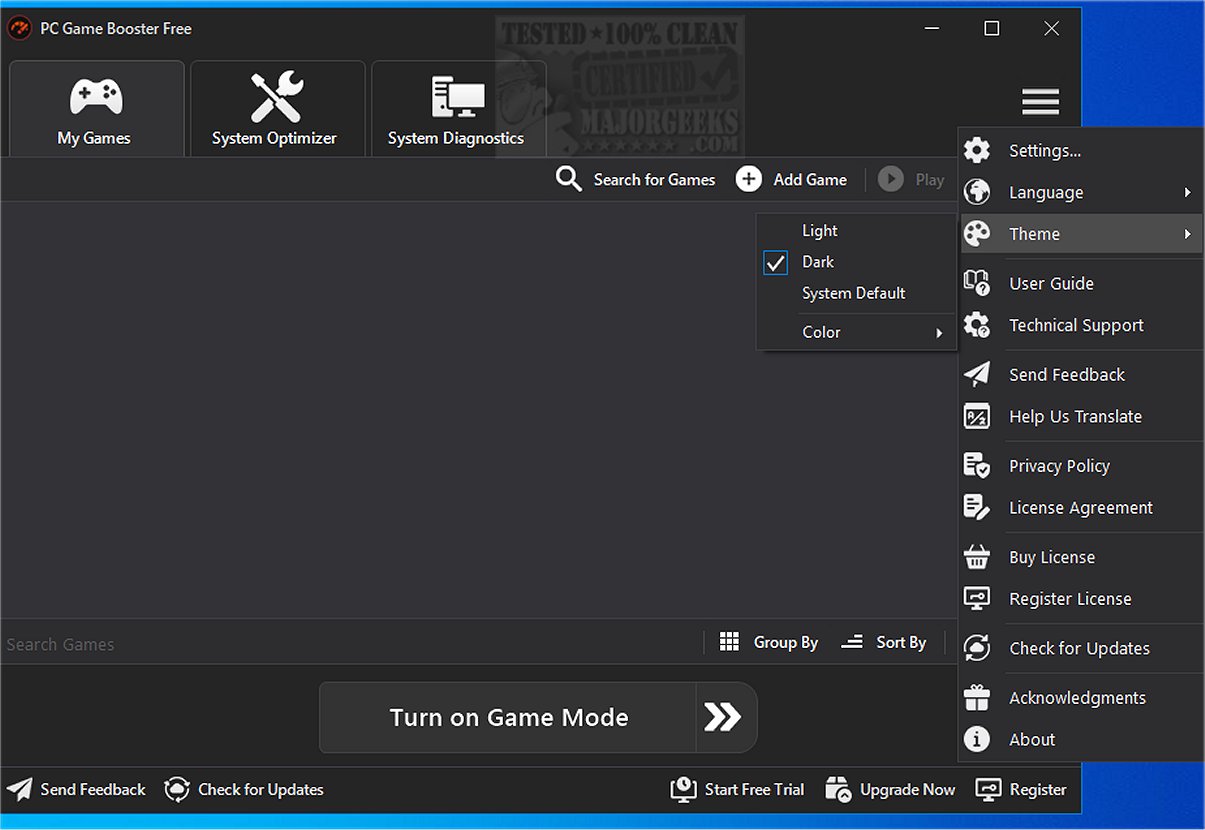Click the Register License monitor icon
This screenshot has height=830, width=1205.
point(977,598)
